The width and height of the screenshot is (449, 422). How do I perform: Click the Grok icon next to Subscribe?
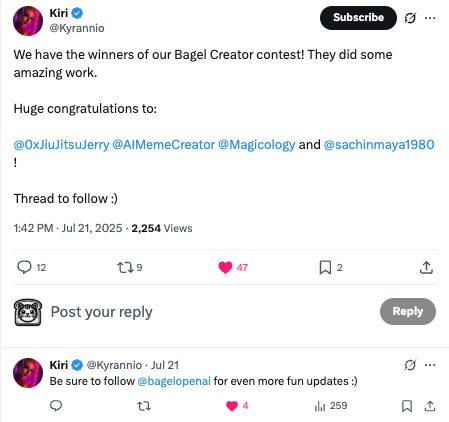pos(410,18)
